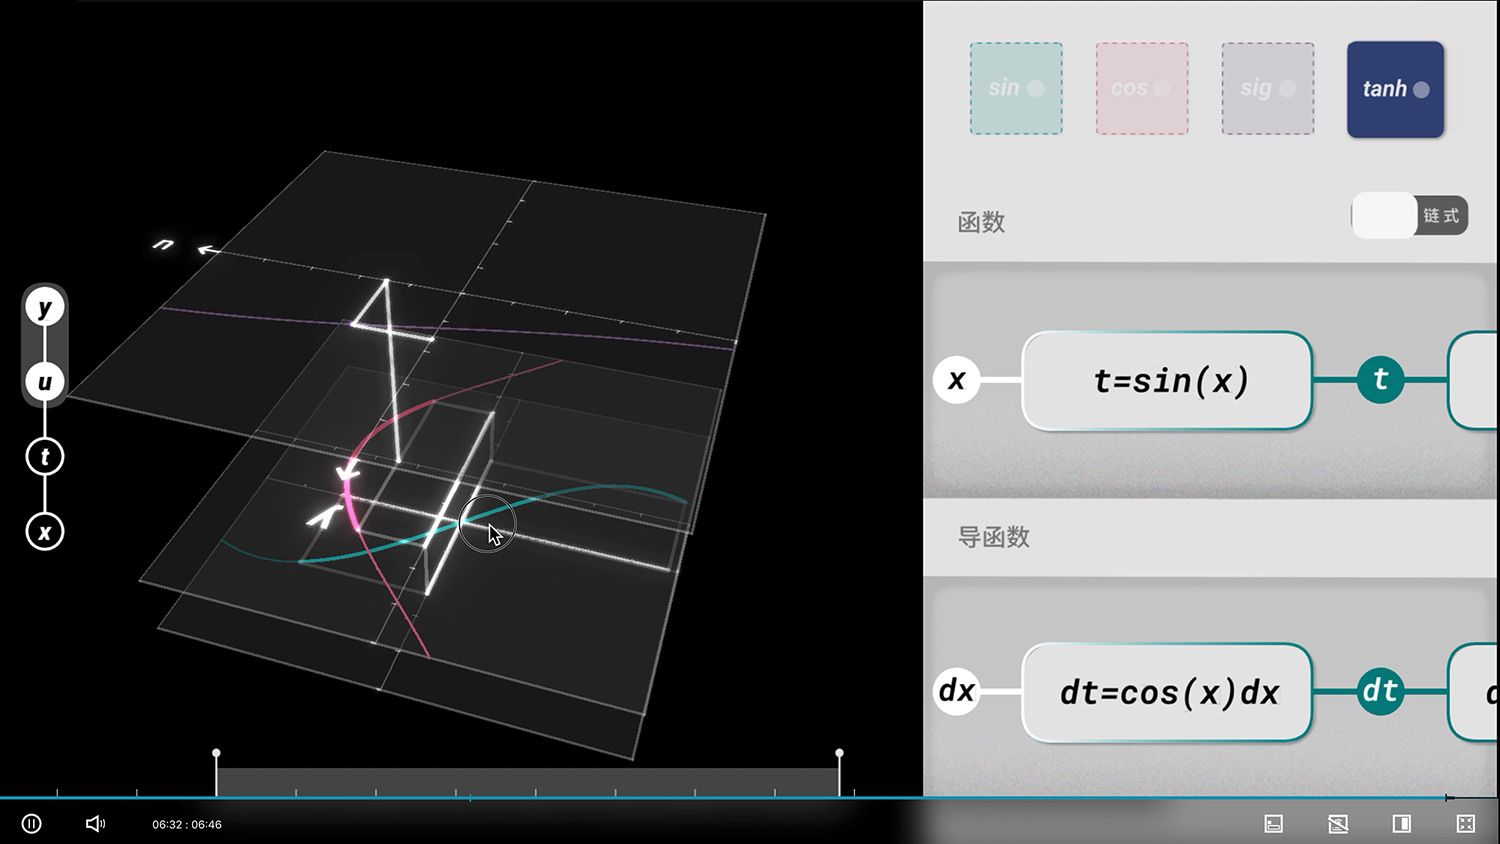
Task: Mute the audio with the speaker icon
Action: point(95,824)
